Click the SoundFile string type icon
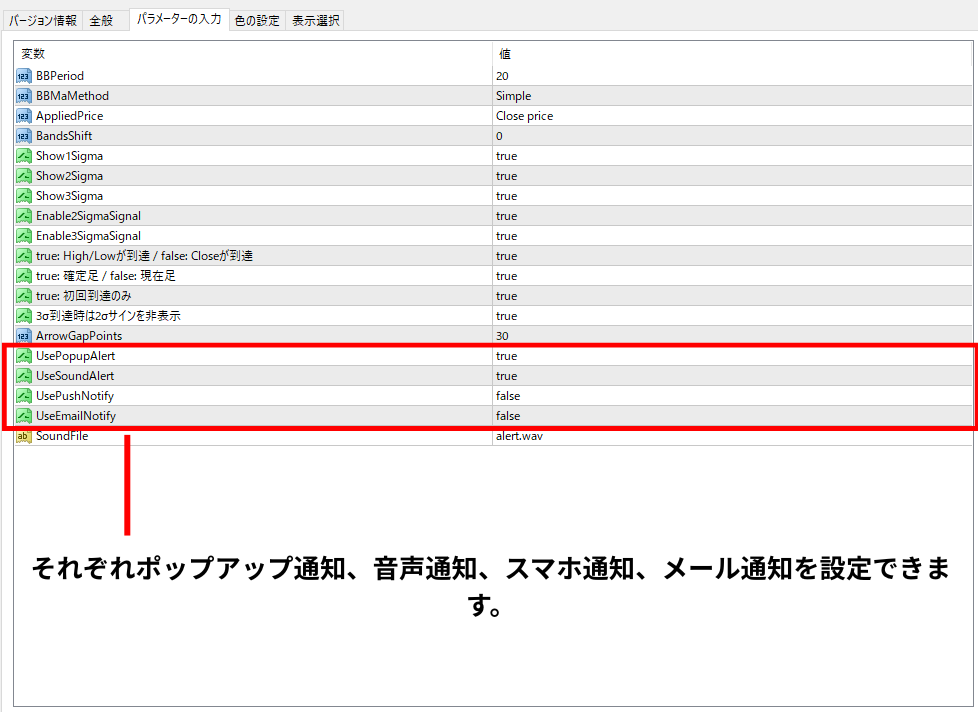This screenshot has height=712, width=978. coord(24,436)
